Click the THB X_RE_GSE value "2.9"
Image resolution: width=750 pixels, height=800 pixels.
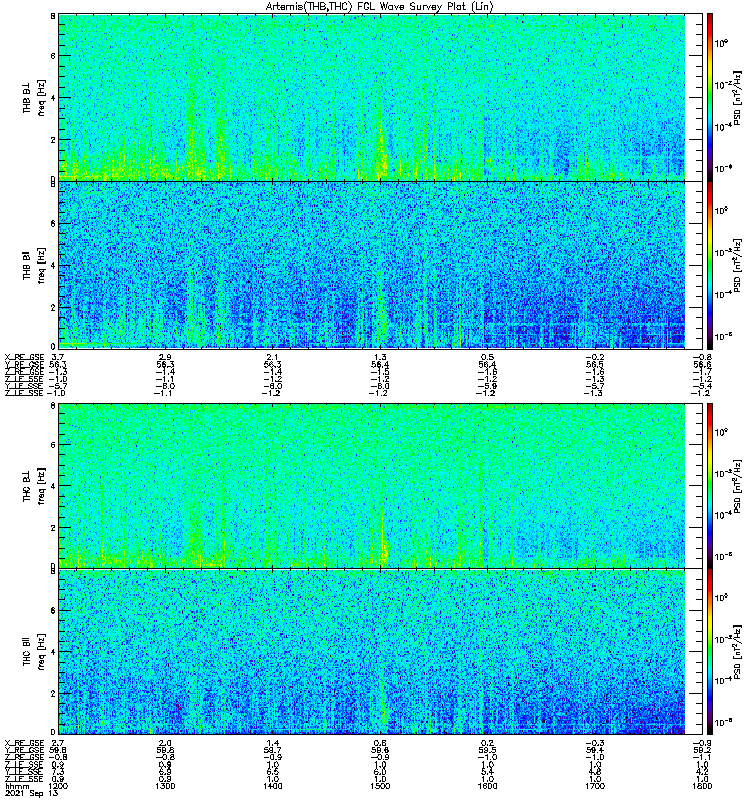tap(165, 357)
